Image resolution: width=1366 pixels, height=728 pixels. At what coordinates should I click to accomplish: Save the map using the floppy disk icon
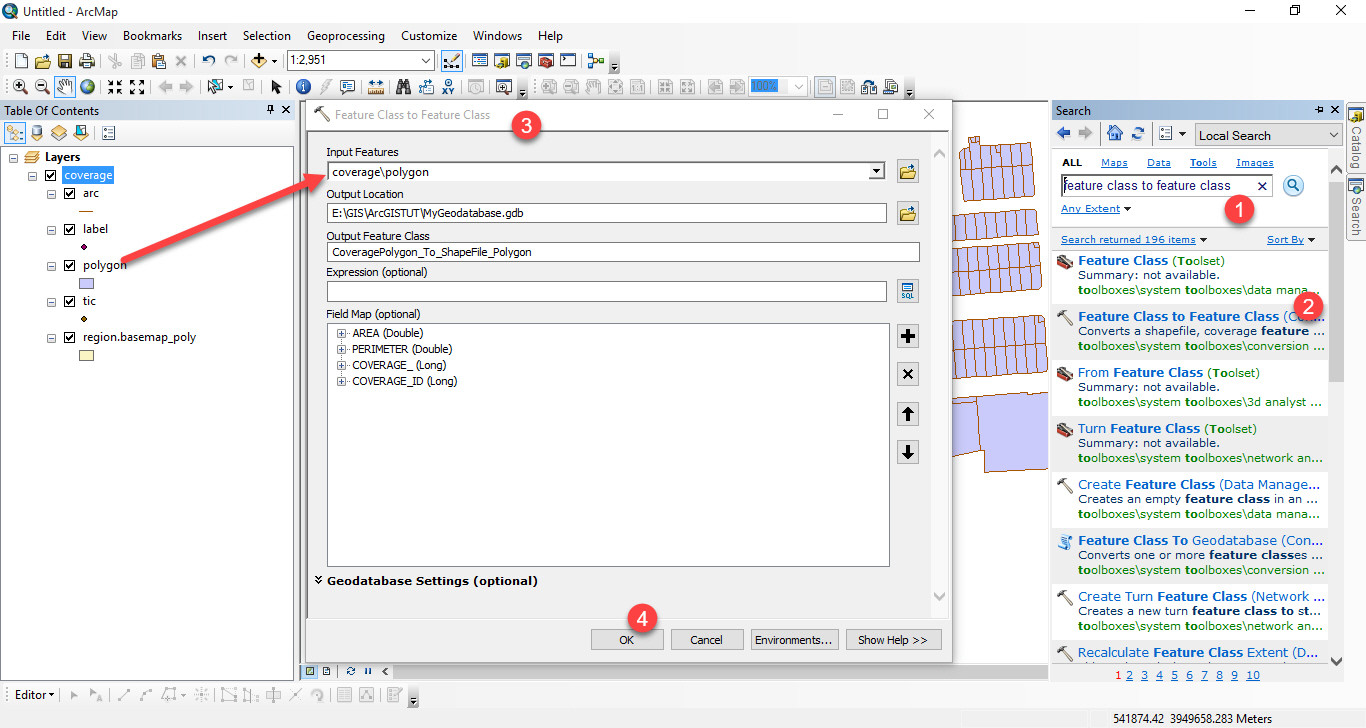pos(65,61)
